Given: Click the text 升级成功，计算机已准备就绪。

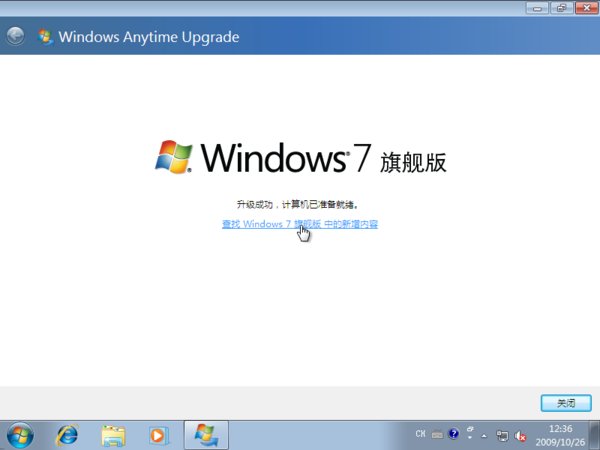Looking at the screenshot, I should pyautogui.click(x=298, y=204).
